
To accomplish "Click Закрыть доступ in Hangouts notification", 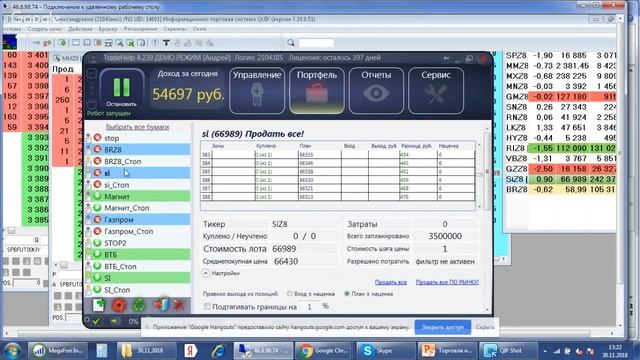I will pos(443,327).
